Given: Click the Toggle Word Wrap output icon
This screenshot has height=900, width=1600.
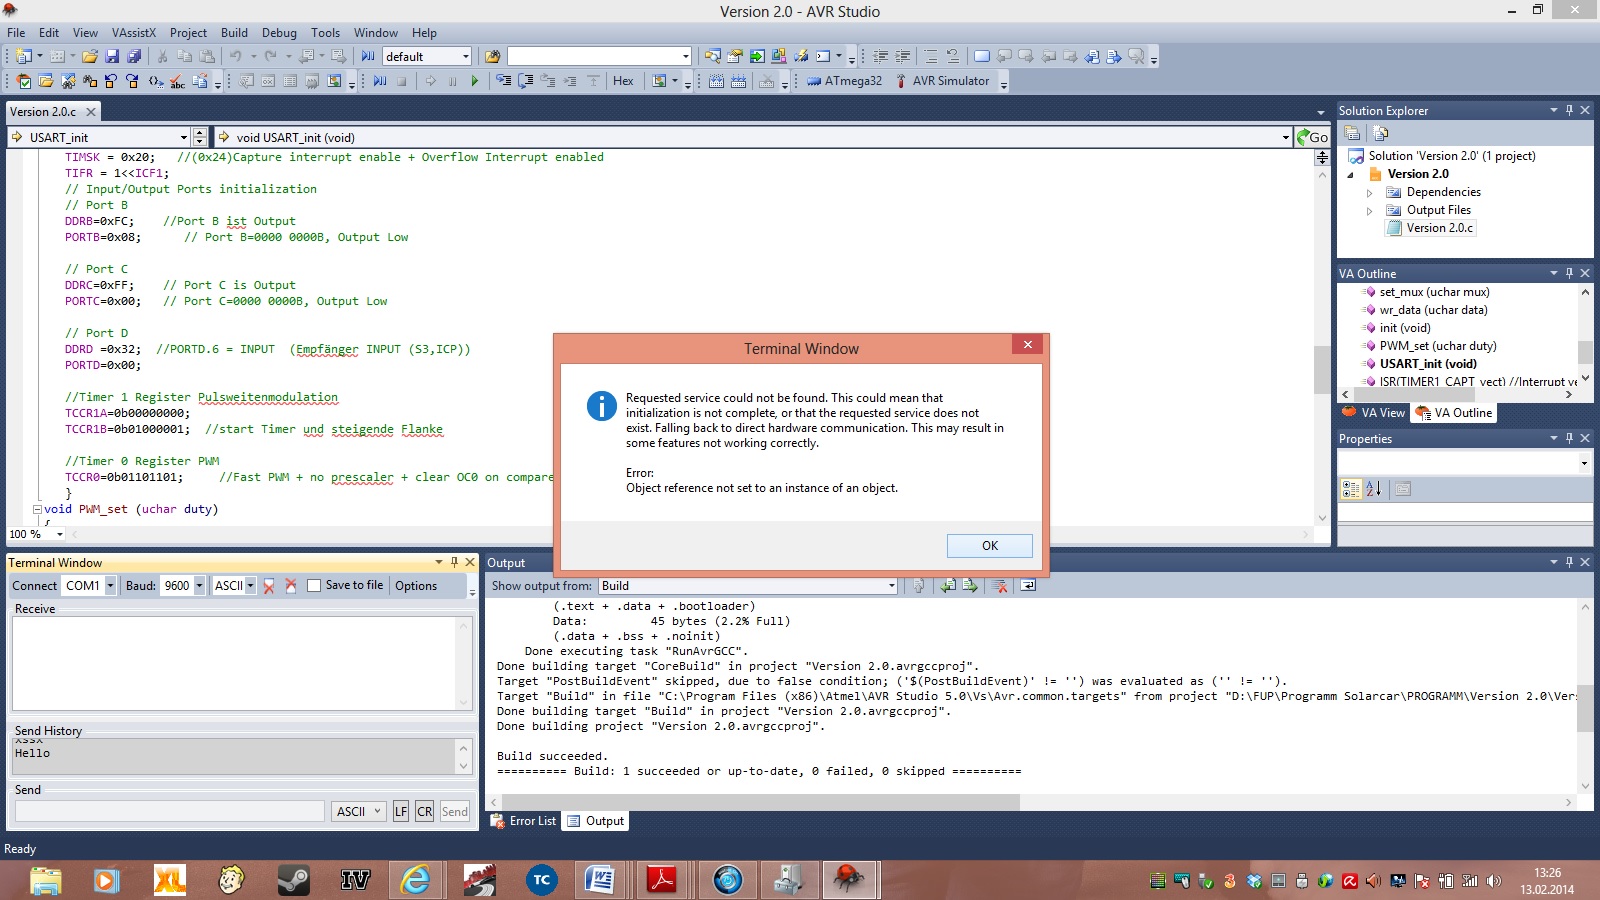Looking at the screenshot, I should click(x=1027, y=586).
